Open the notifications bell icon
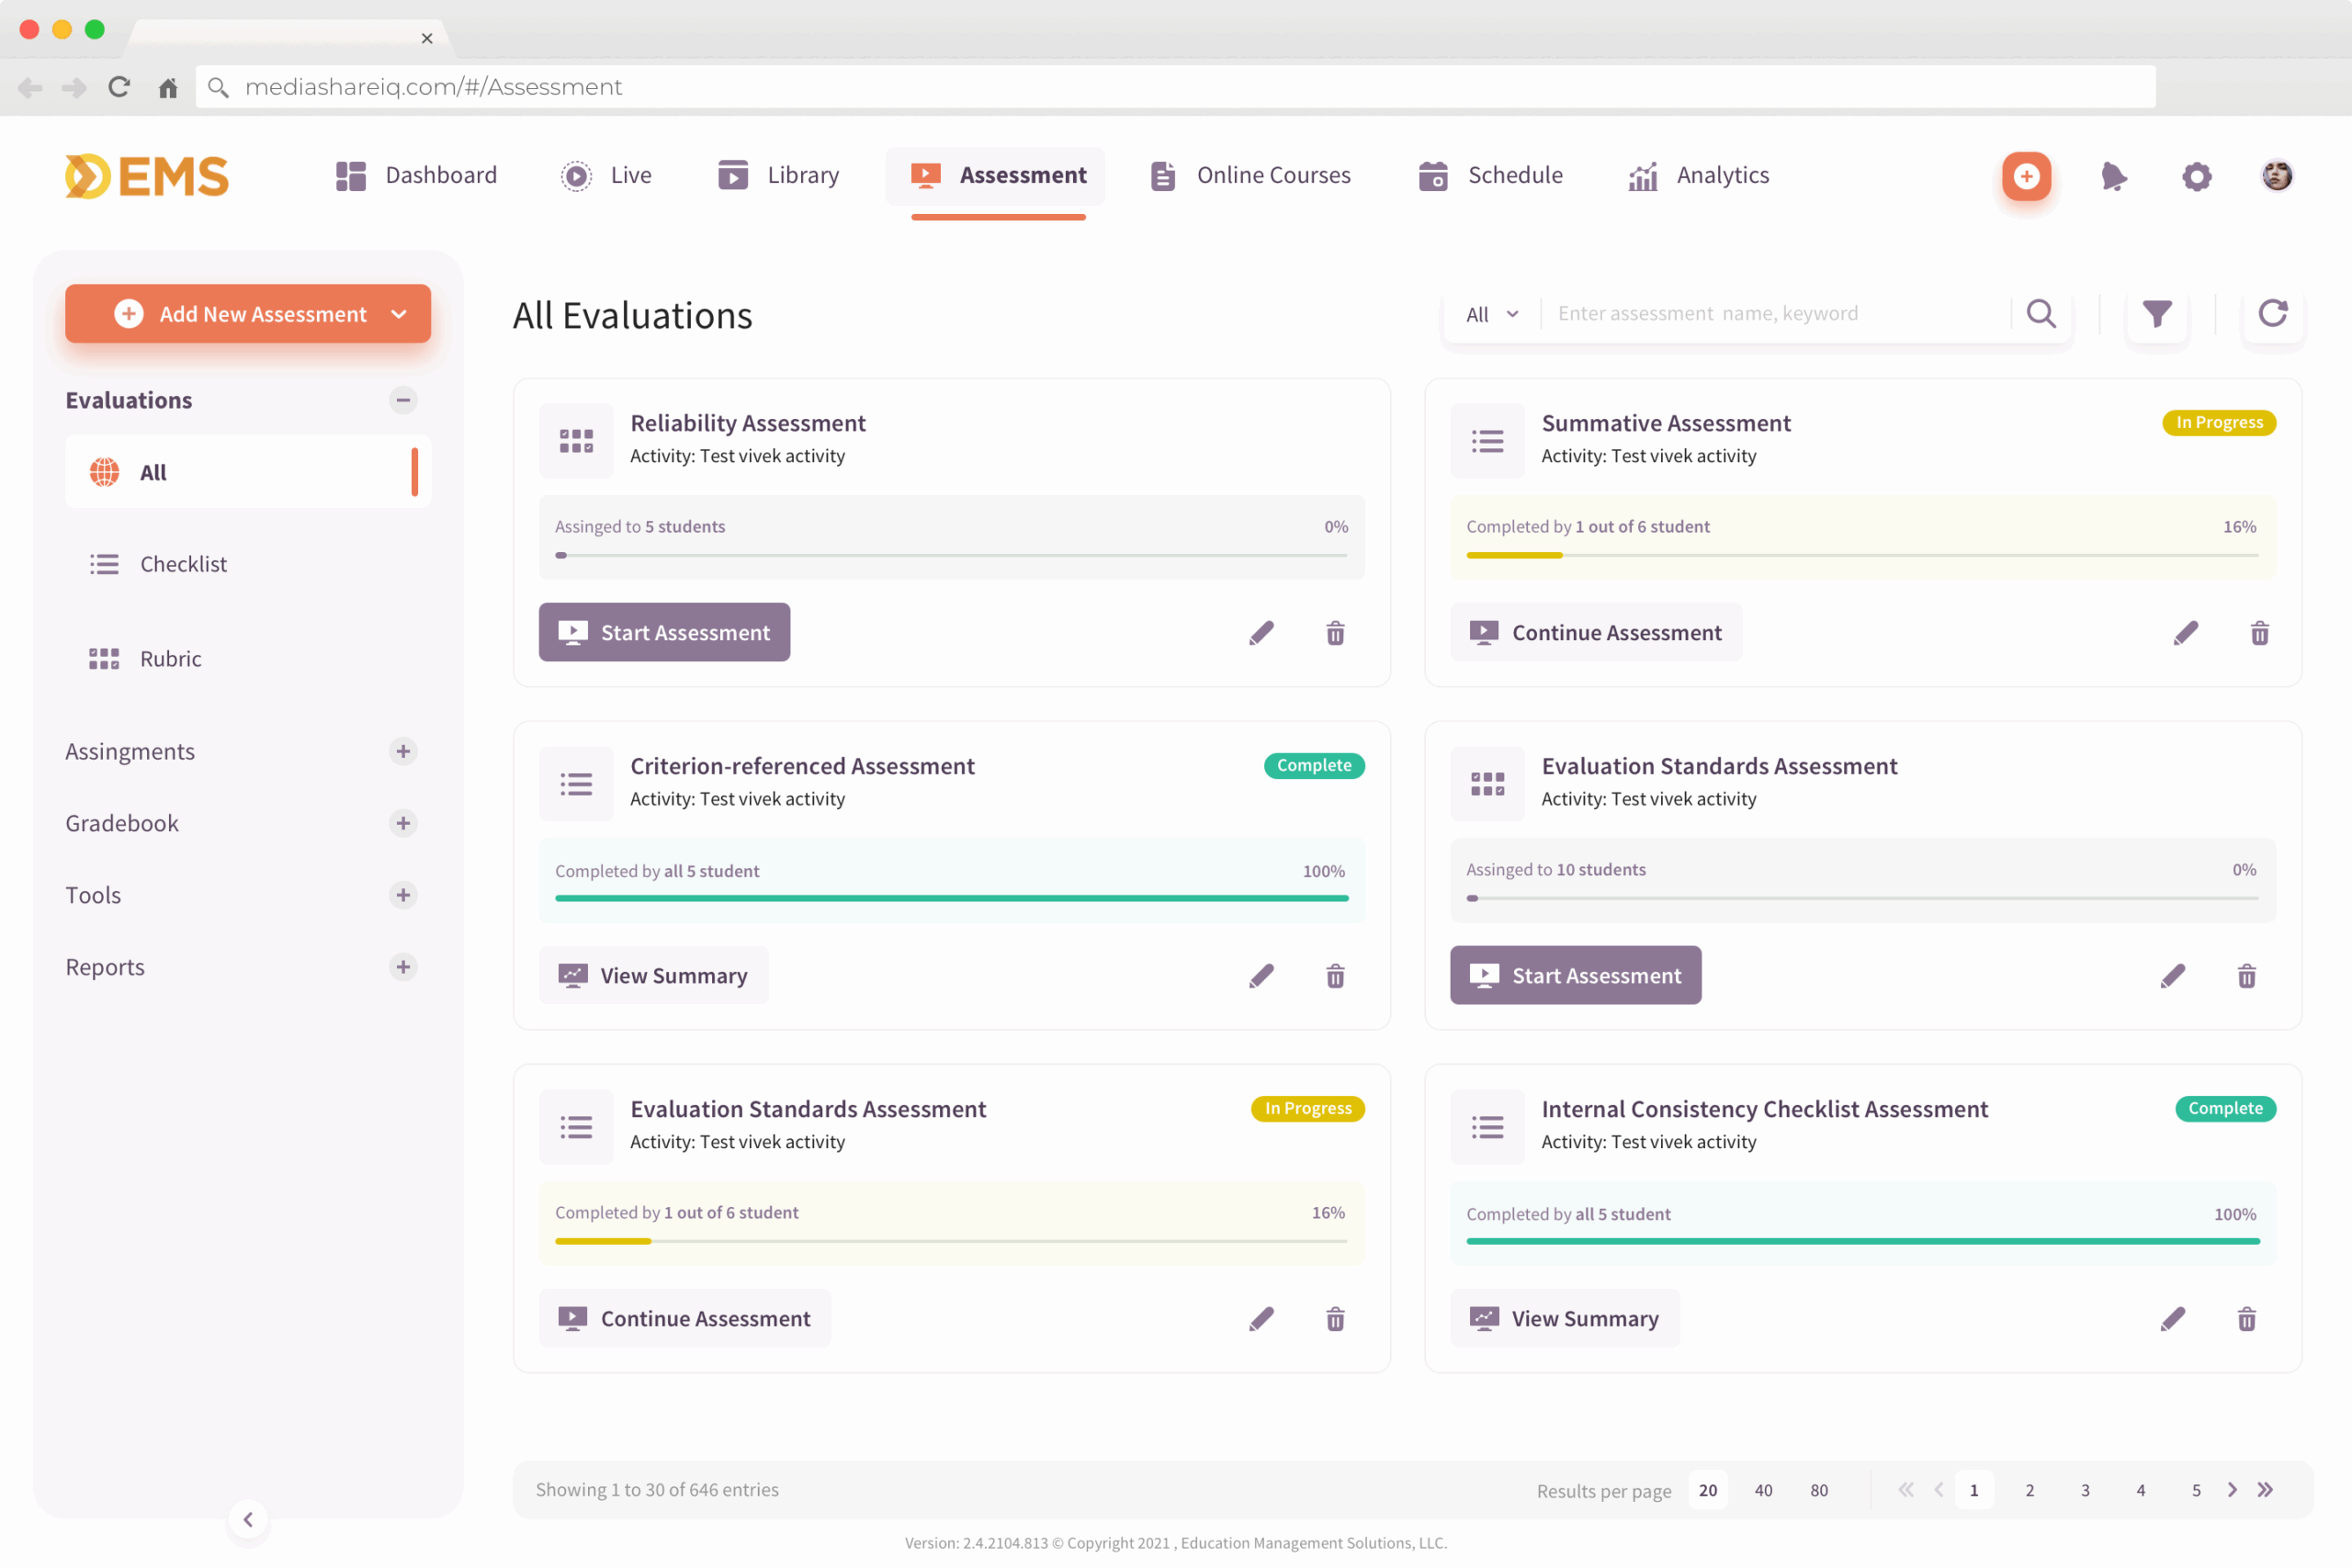Image resolution: width=2352 pixels, height=1568 pixels. (2112, 177)
